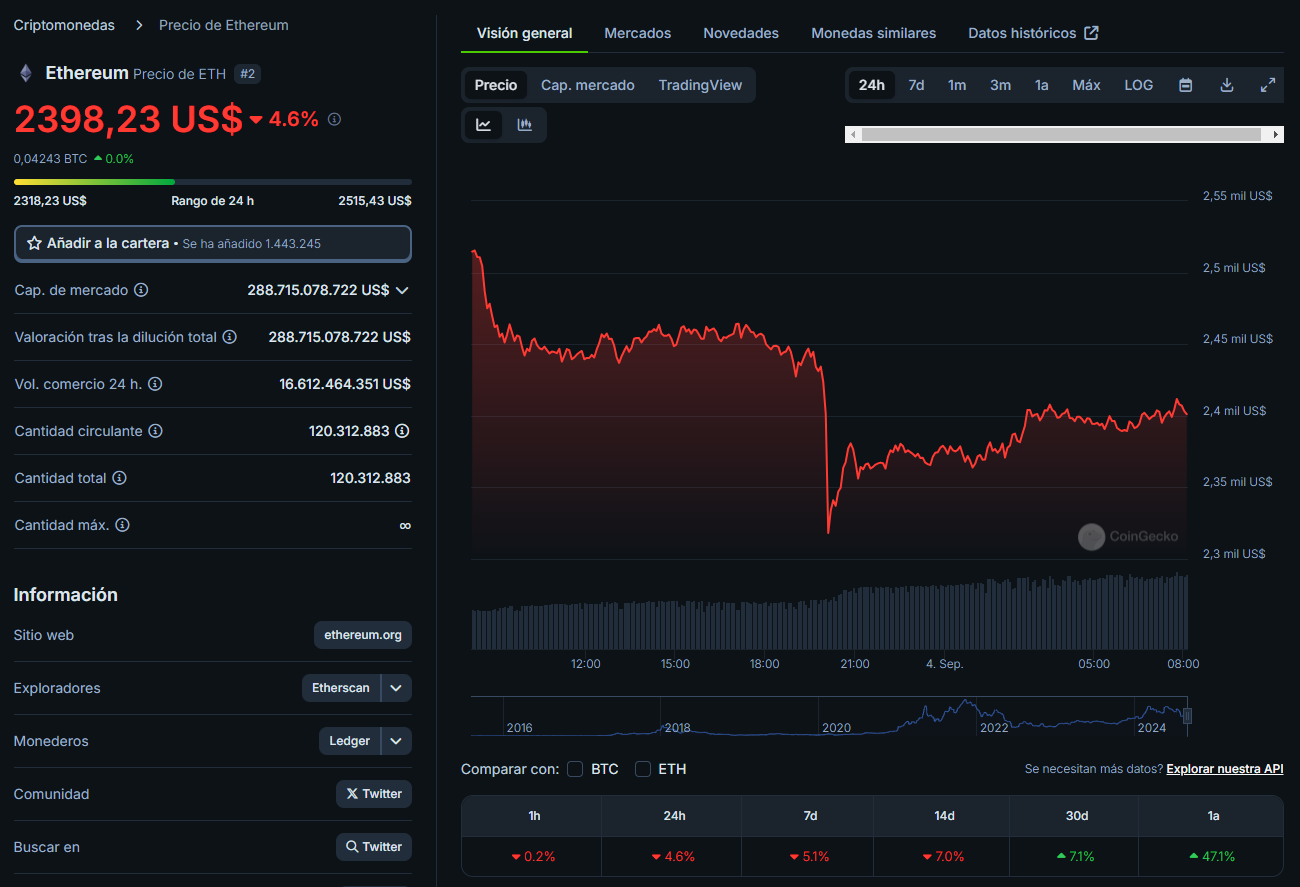Click info icon next to 120.312.883 circulating value
The image size is (1300, 887).
[x=402, y=431]
